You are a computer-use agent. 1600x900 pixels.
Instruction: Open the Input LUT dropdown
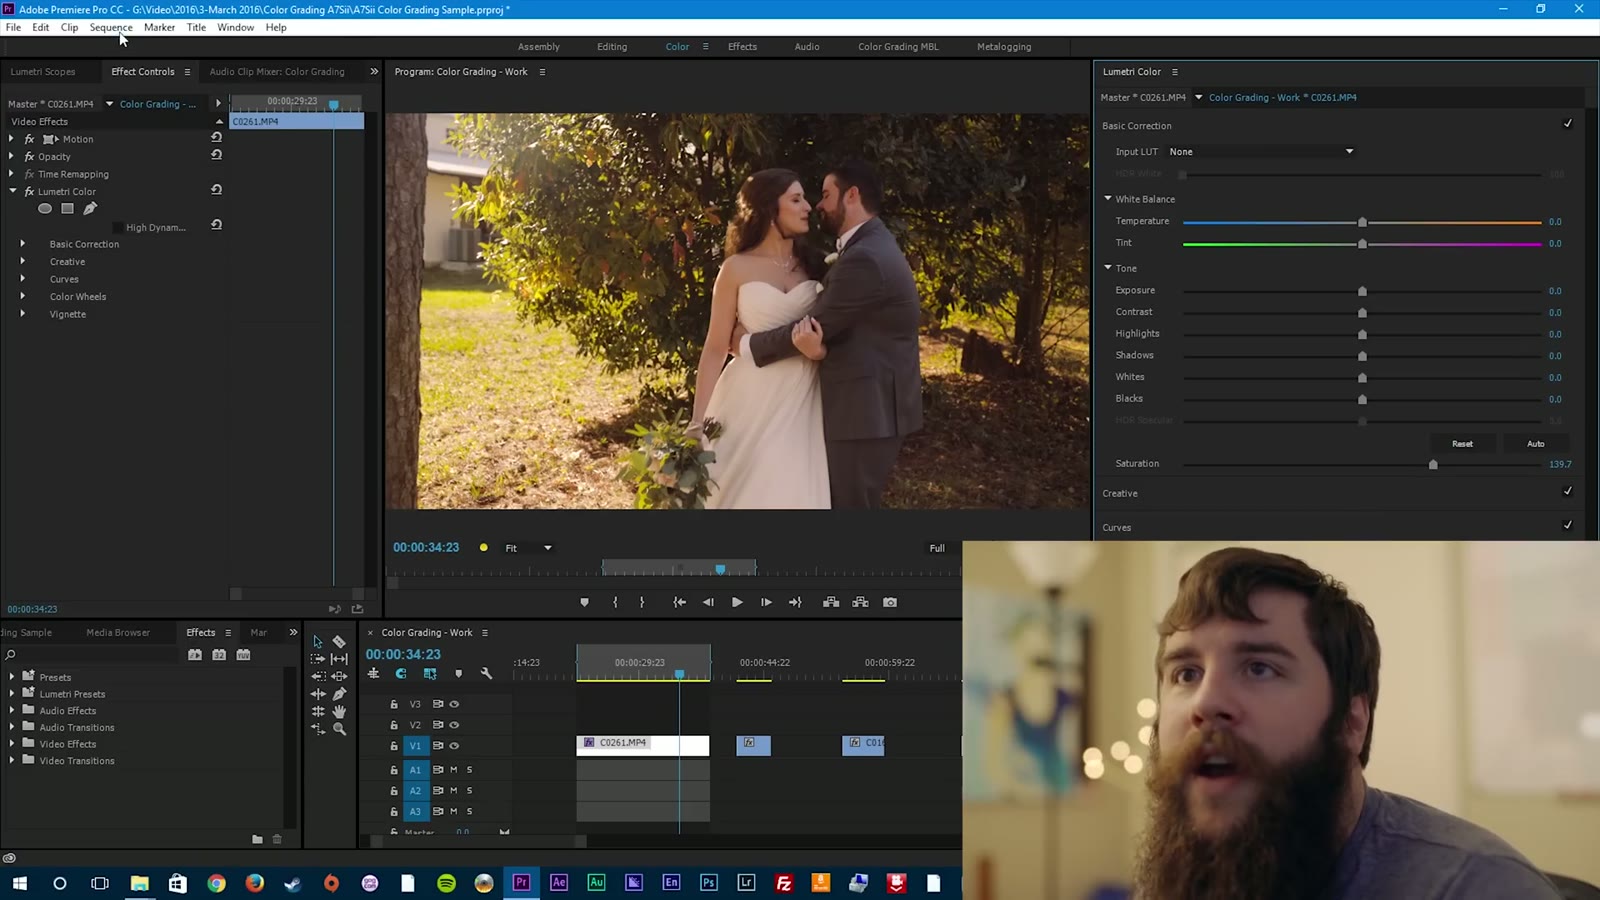[x=1261, y=152]
